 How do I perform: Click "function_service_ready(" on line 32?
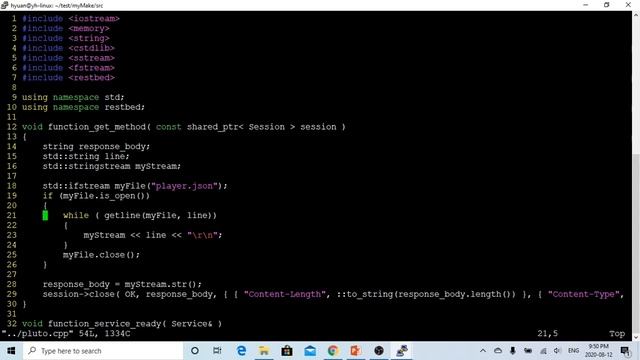107,324
